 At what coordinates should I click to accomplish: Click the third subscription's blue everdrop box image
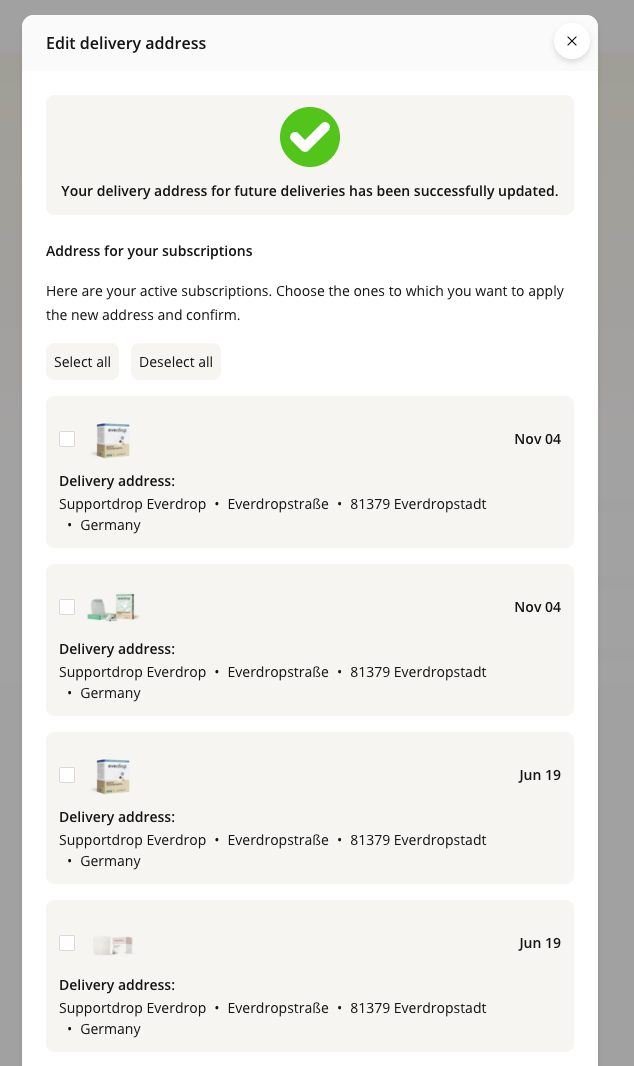click(x=113, y=775)
